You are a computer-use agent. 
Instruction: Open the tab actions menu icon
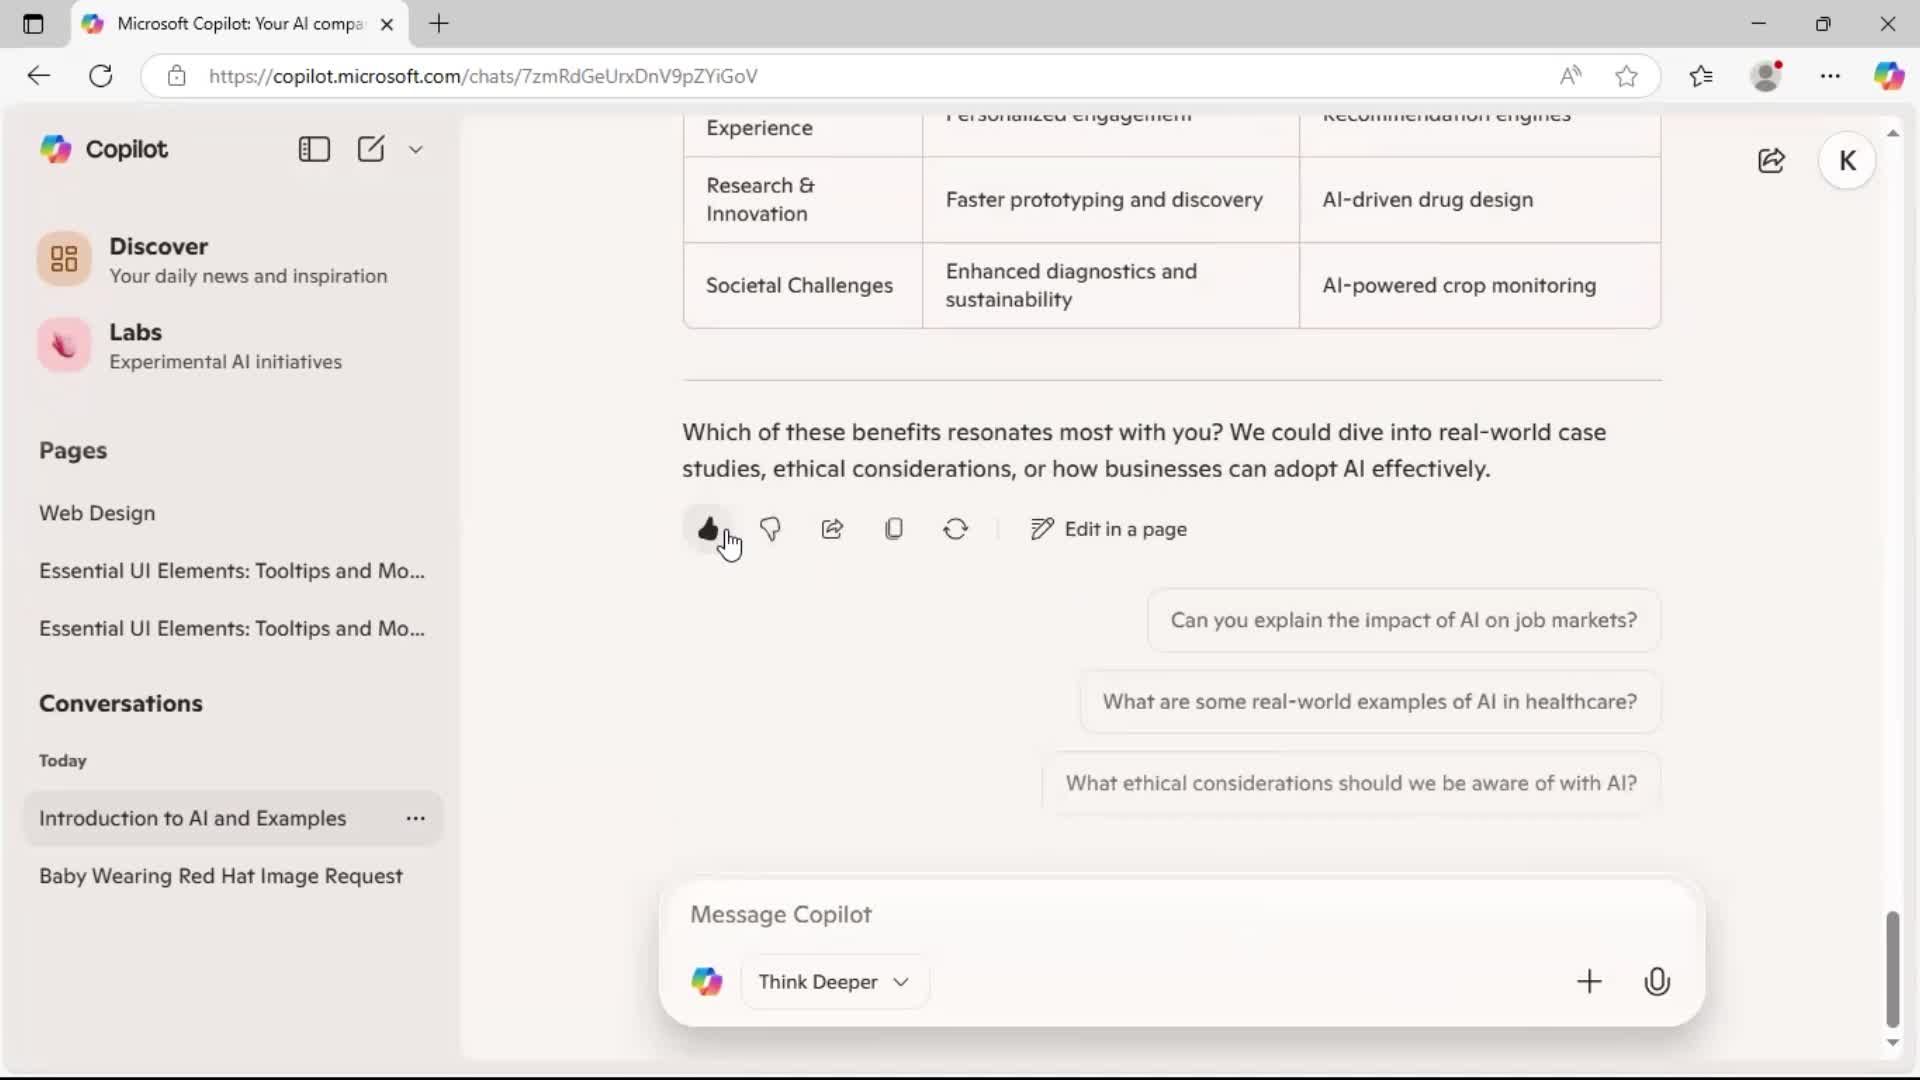33,24
